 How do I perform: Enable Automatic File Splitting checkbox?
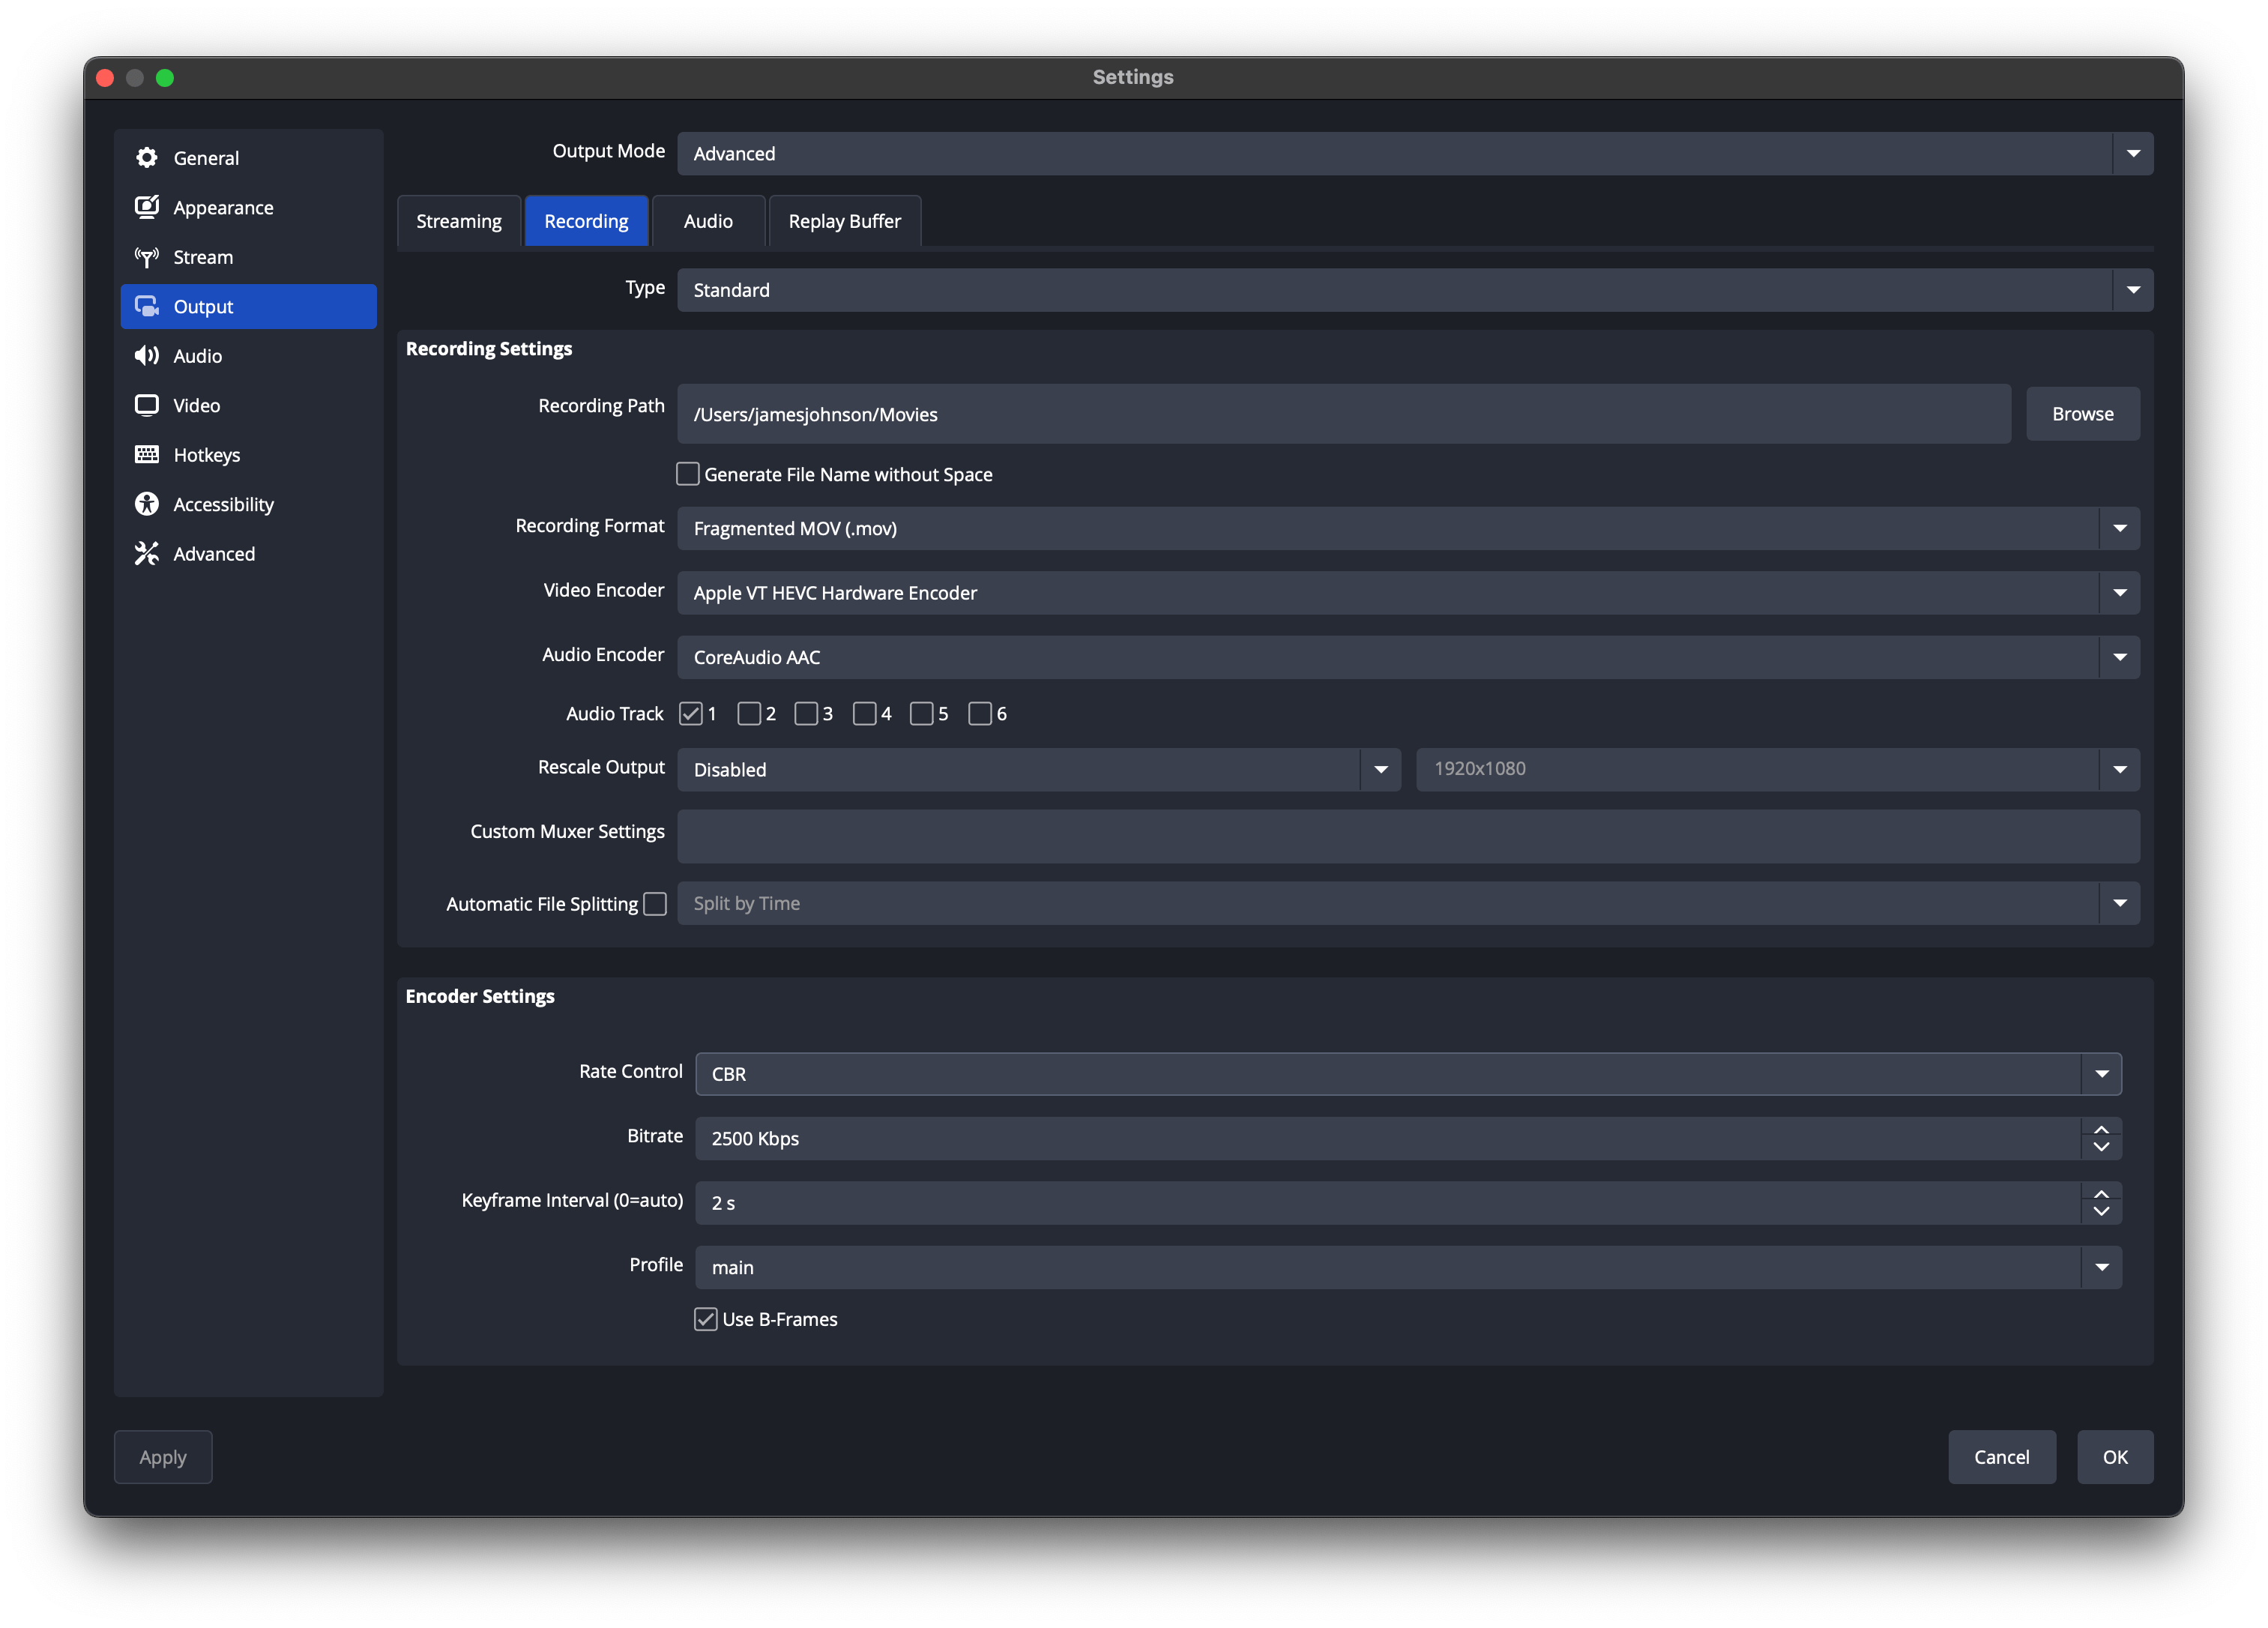(655, 904)
